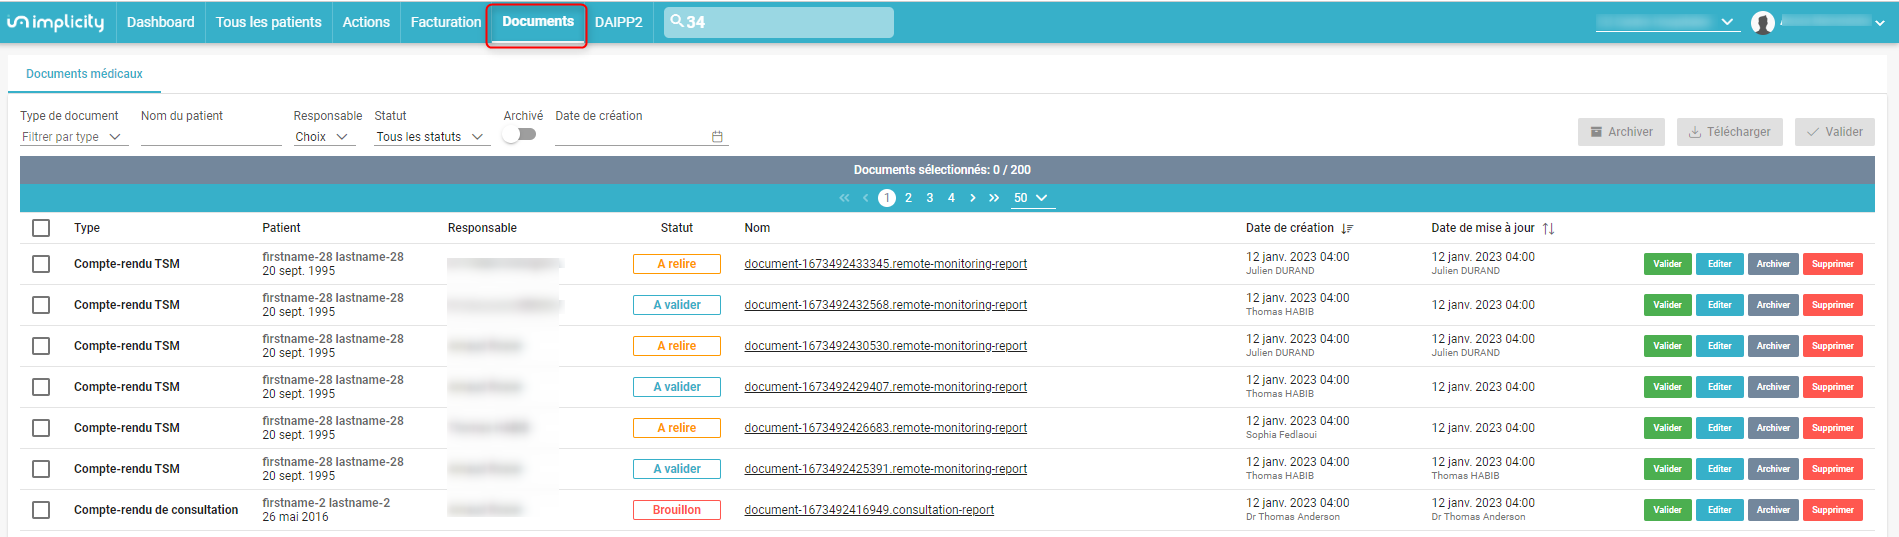
Task: Click A valider badge for document-1673492432568
Action: [x=677, y=305]
